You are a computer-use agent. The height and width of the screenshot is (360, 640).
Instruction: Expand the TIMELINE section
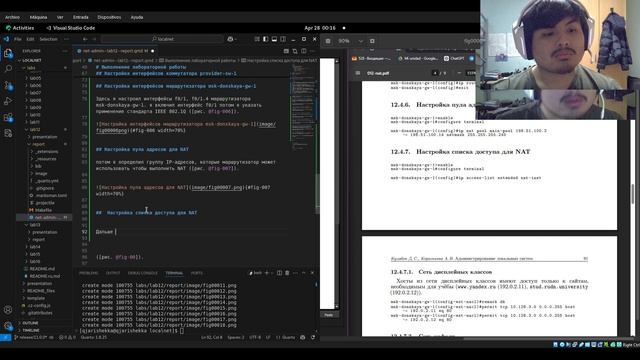(31, 330)
